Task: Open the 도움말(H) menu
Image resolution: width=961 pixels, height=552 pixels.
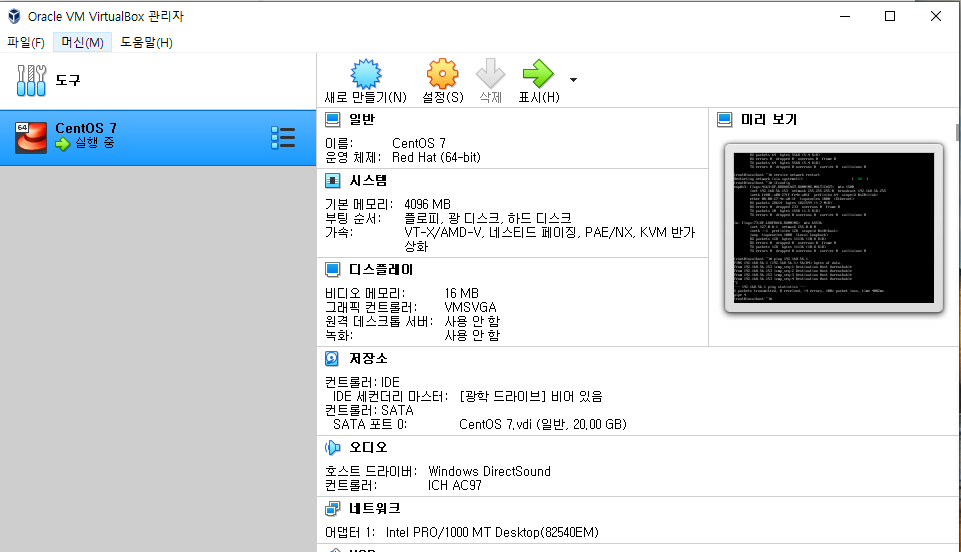Action: pyautogui.click(x=146, y=42)
